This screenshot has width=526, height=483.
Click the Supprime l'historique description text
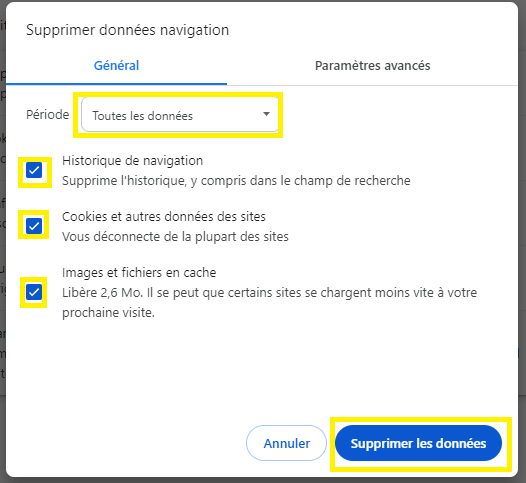click(x=236, y=181)
